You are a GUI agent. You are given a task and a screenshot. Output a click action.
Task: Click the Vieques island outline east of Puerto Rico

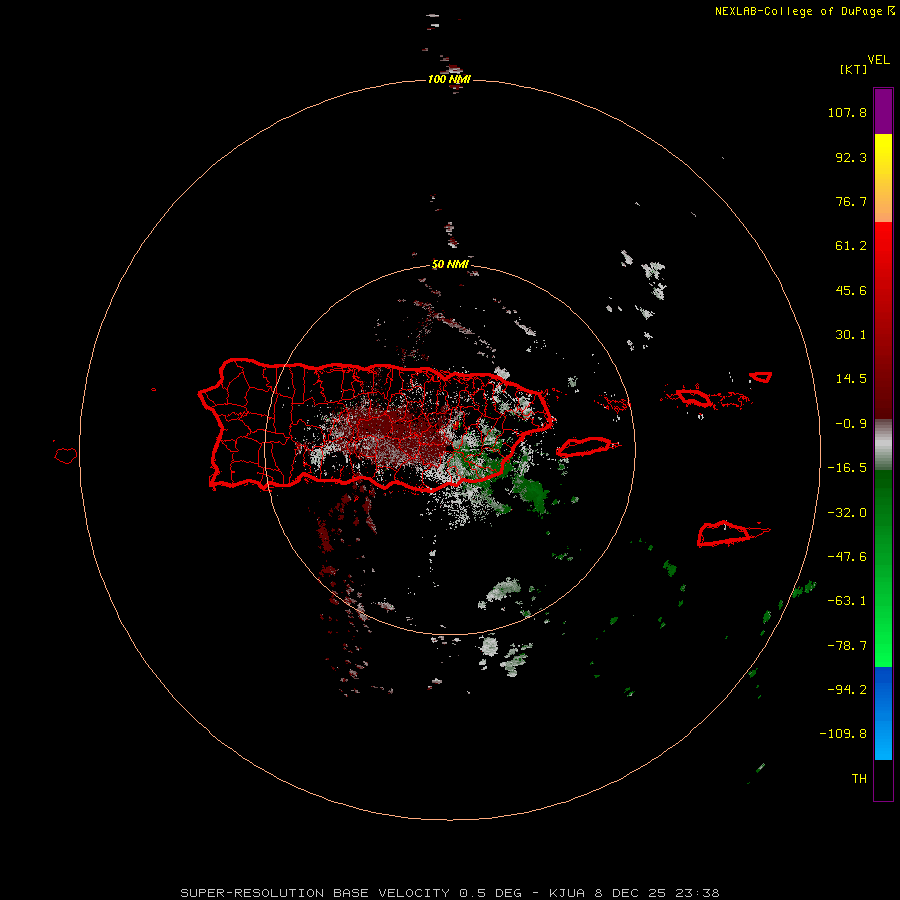(587, 446)
